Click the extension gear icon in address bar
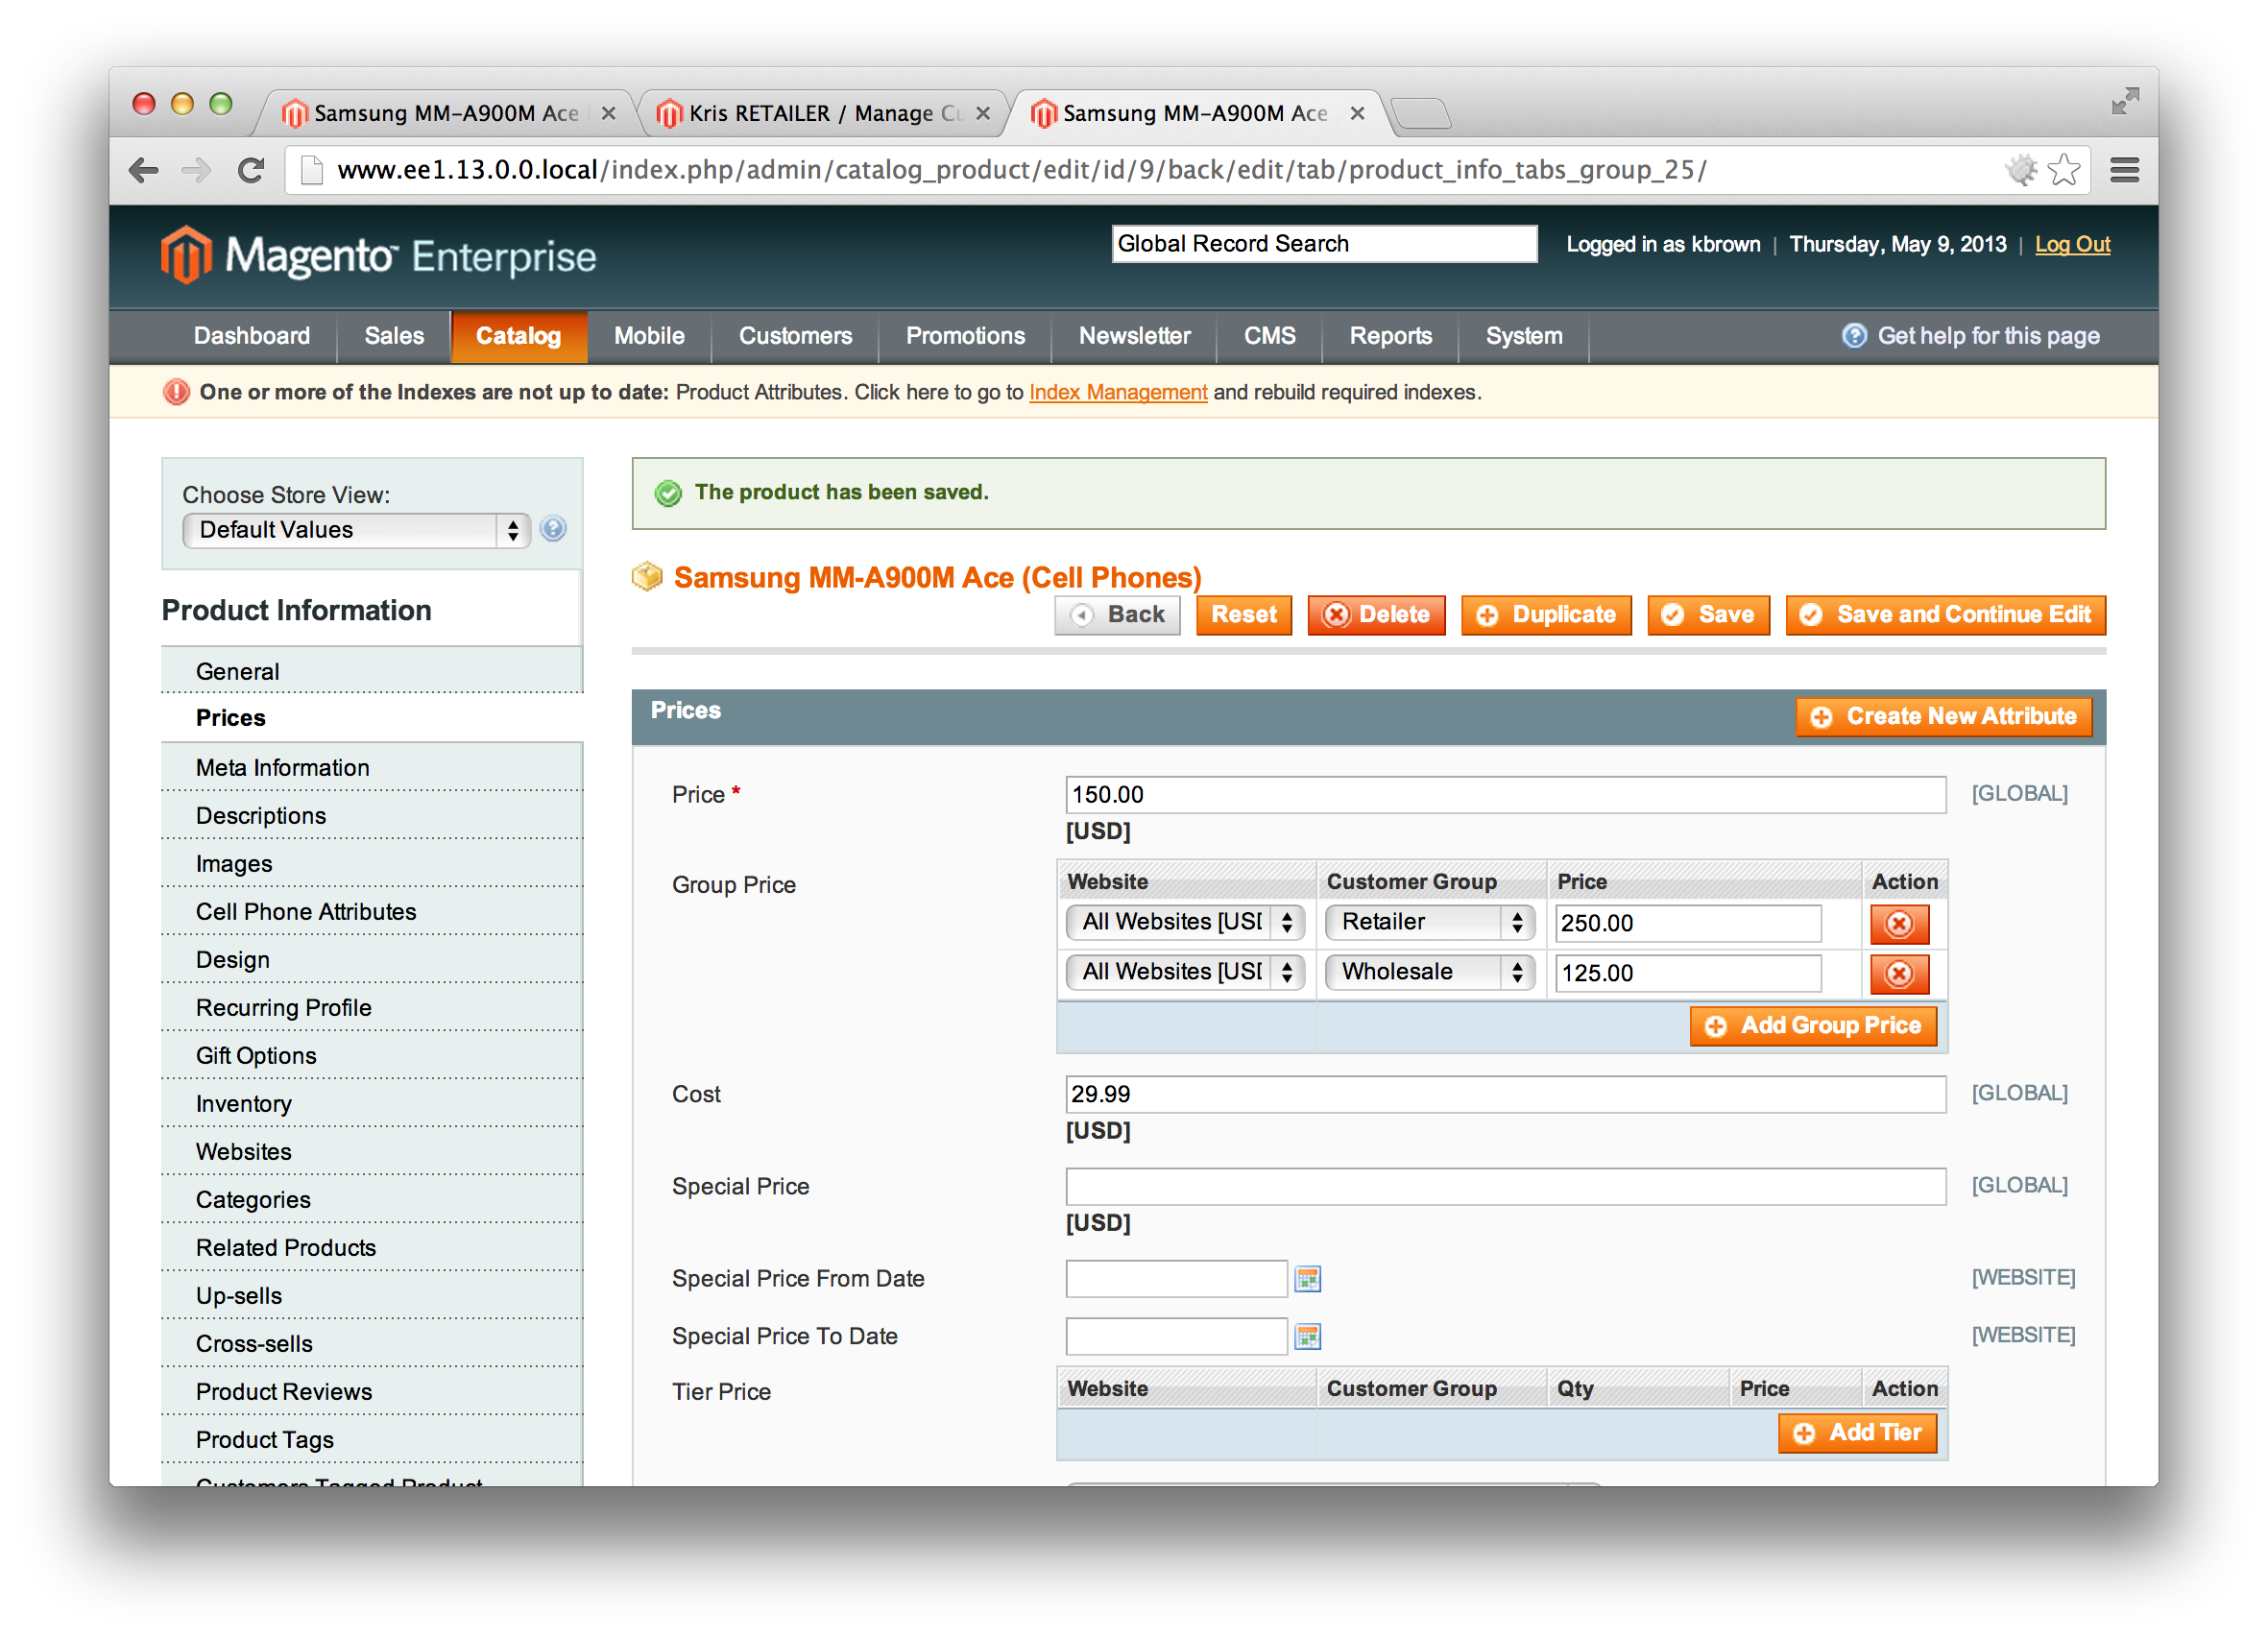This screenshot has height=1638, width=2268. (x=2021, y=171)
